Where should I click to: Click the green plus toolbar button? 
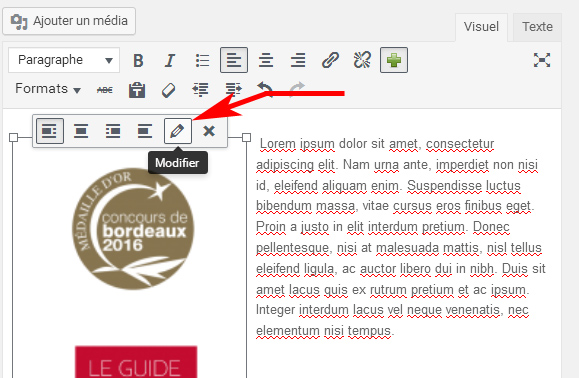click(394, 60)
